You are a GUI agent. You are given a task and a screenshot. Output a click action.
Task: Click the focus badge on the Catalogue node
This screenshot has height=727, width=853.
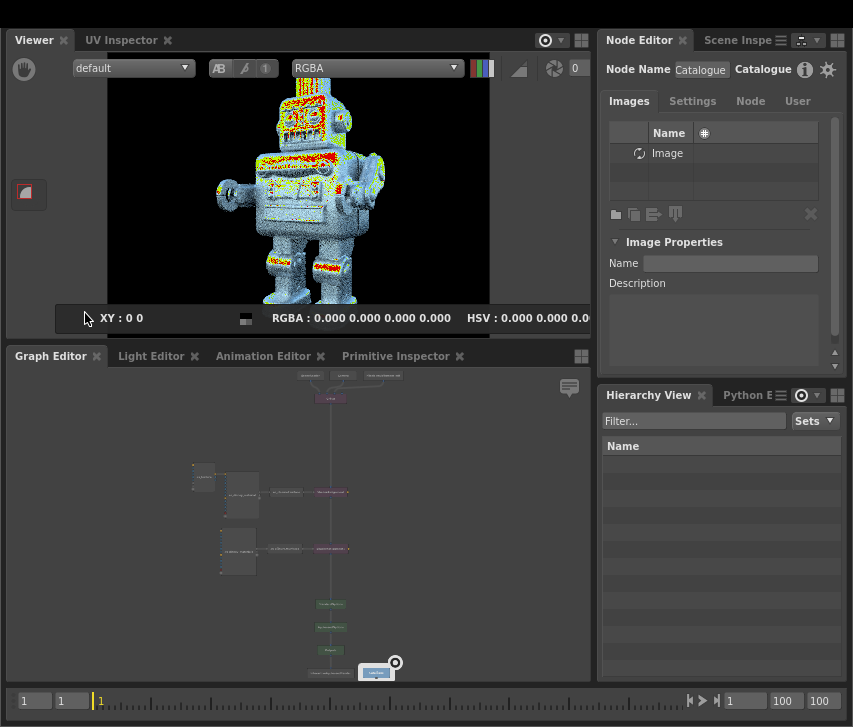[x=395, y=662]
